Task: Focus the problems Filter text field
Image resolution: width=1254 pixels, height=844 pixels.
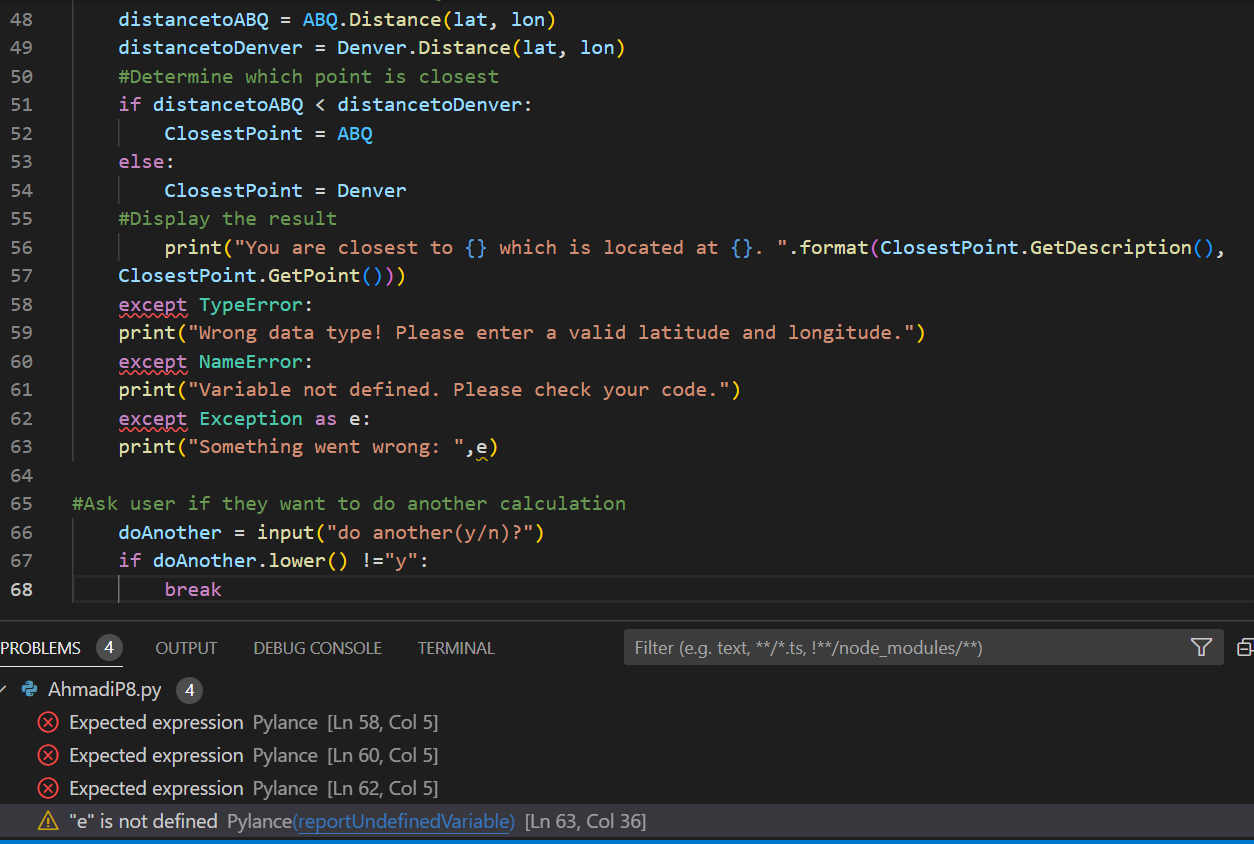Action: (x=900, y=648)
